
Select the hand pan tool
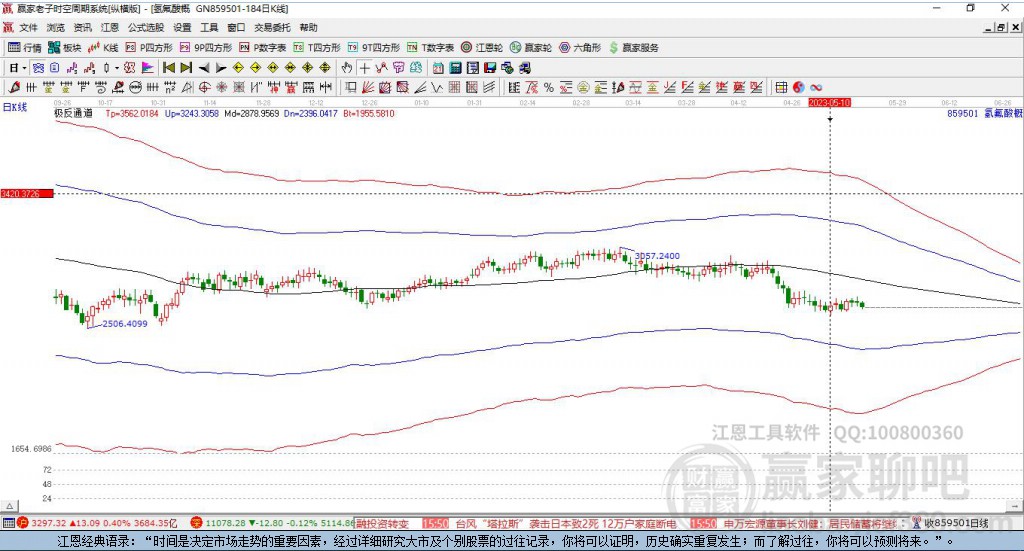pos(347,68)
